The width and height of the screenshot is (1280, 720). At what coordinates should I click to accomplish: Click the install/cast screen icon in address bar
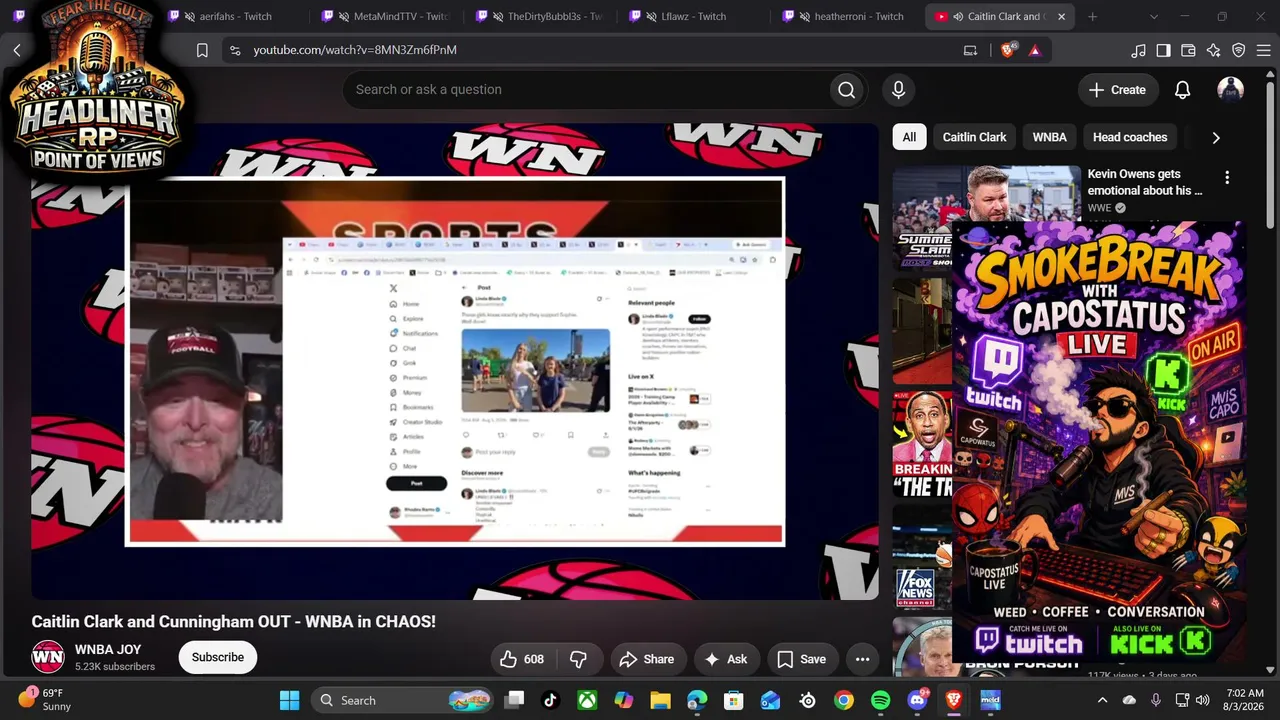(970, 50)
